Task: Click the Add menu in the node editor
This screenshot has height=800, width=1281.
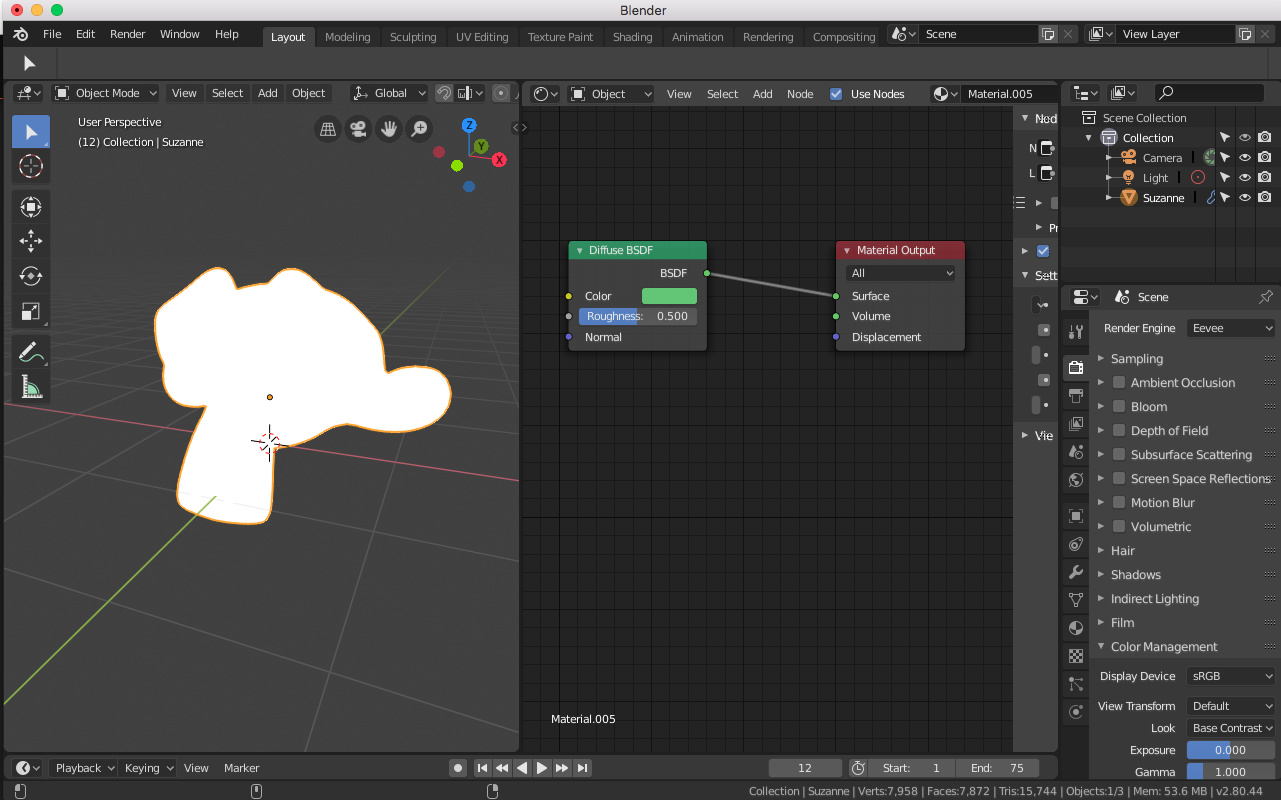Action: (x=762, y=93)
